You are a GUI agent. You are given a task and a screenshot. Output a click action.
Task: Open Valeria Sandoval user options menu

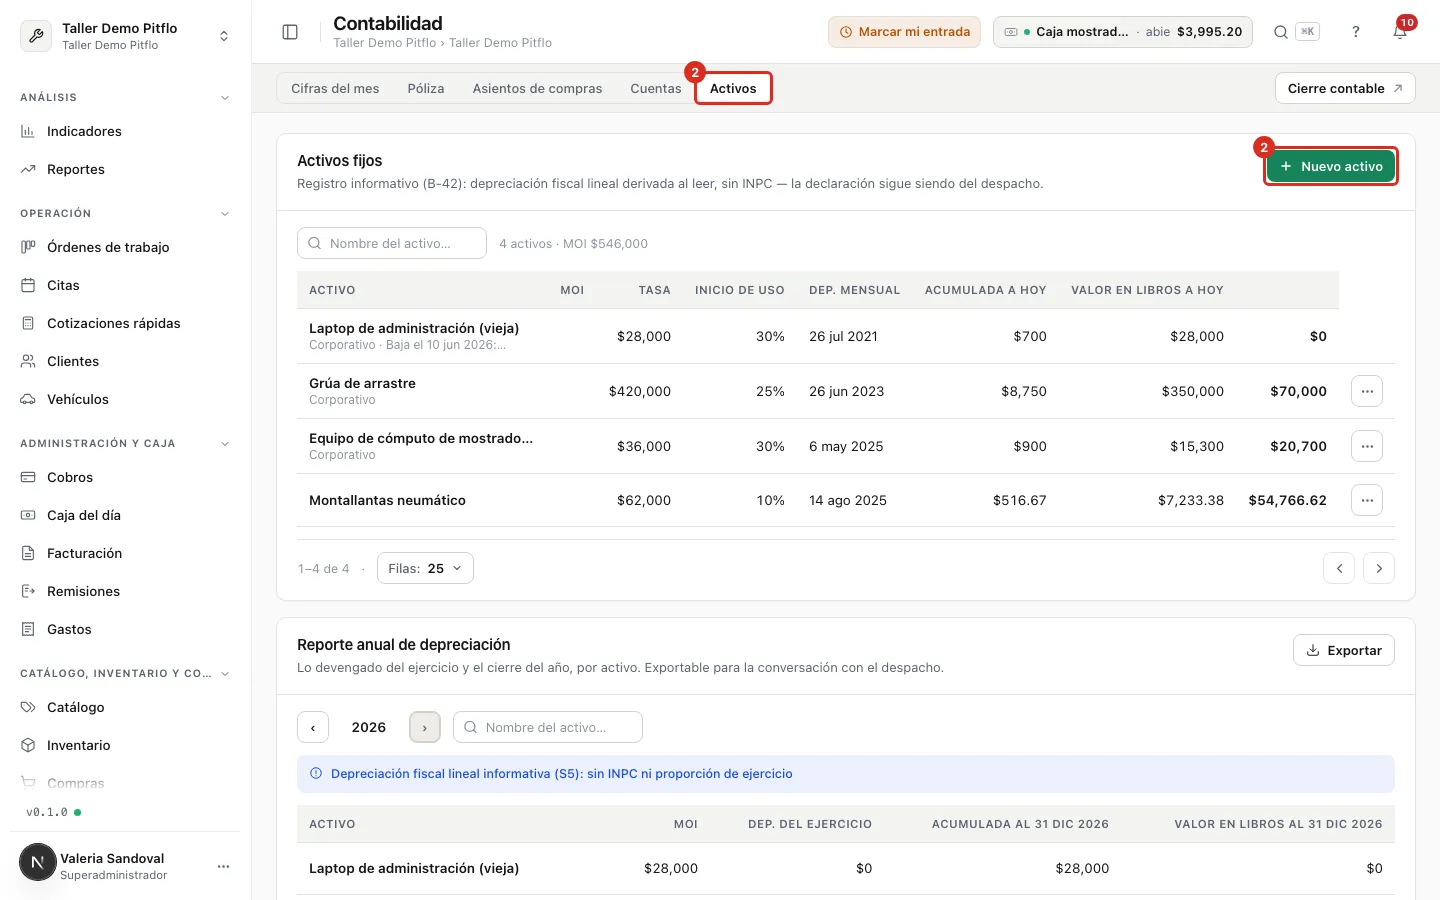(224, 866)
